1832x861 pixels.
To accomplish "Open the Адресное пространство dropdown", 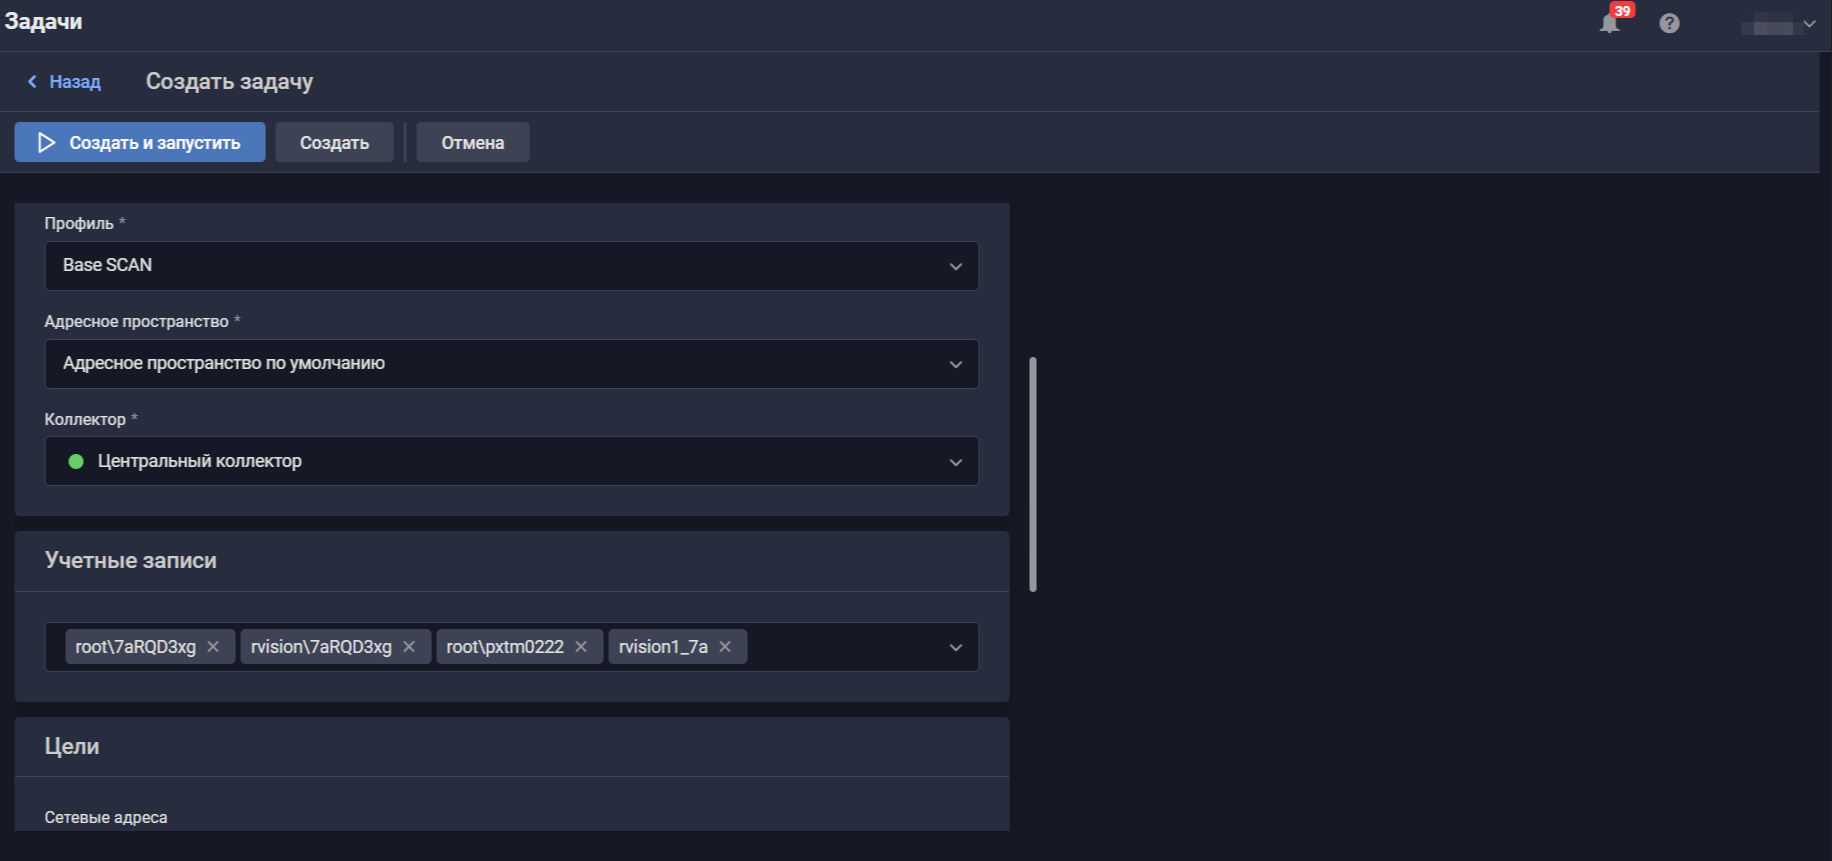I will coord(955,364).
